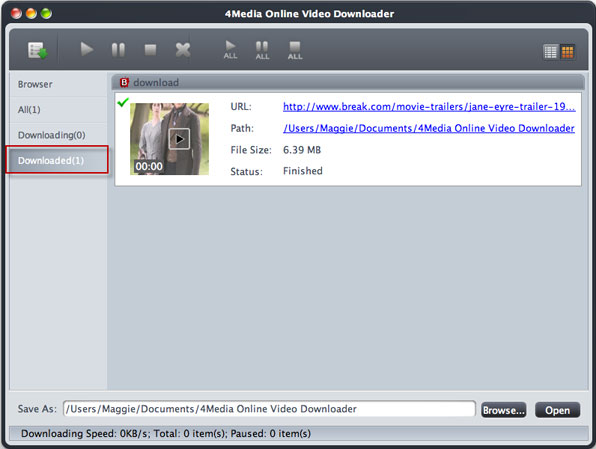Image resolution: width=596 pixels, height=449 pixels.
Task: Switch to thumbnail grid view mode
Action: (x=567, y=52)
